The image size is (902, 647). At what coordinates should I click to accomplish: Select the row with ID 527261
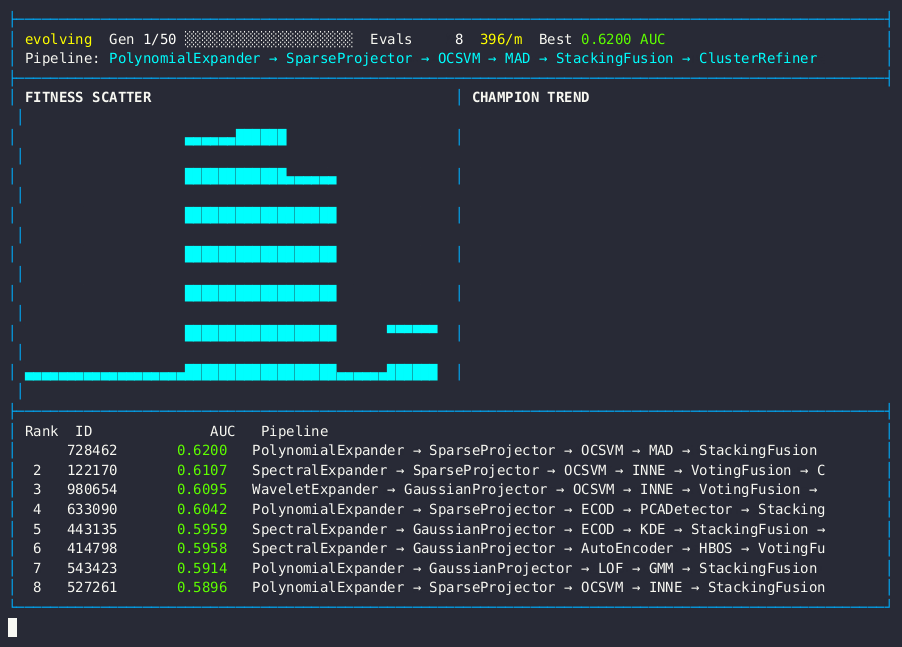pyautogui.click(x=450, y=587)
